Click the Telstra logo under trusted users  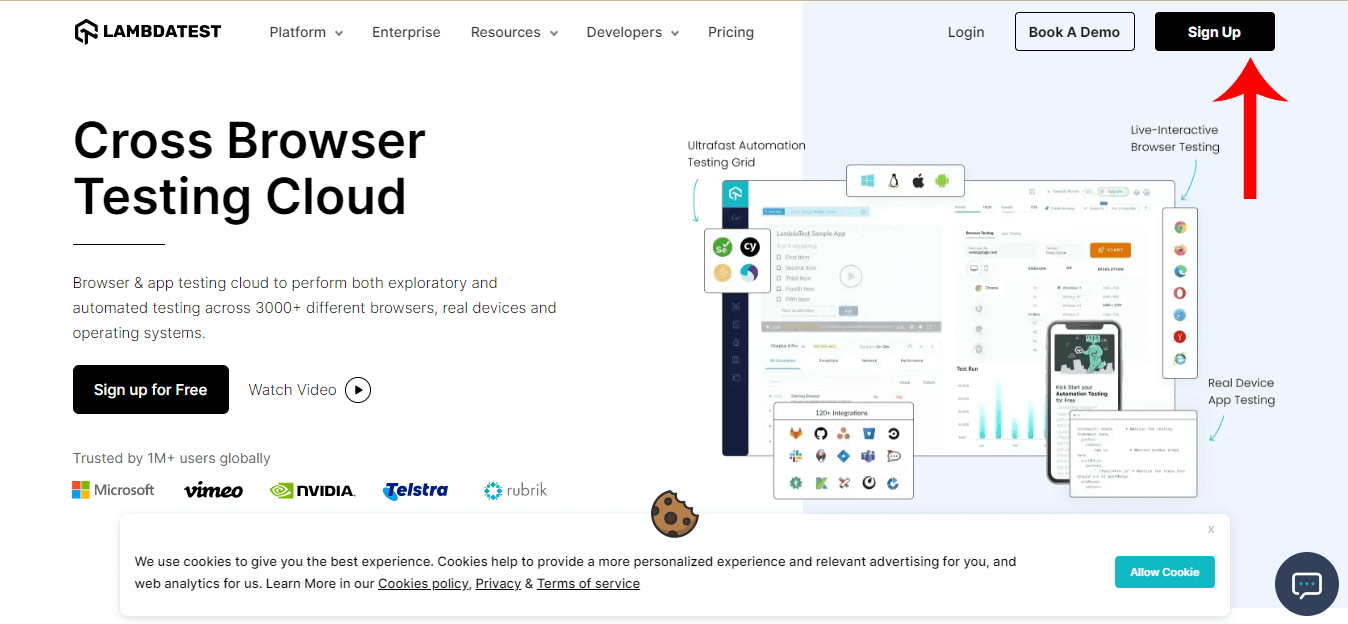[x=415, y=490]
